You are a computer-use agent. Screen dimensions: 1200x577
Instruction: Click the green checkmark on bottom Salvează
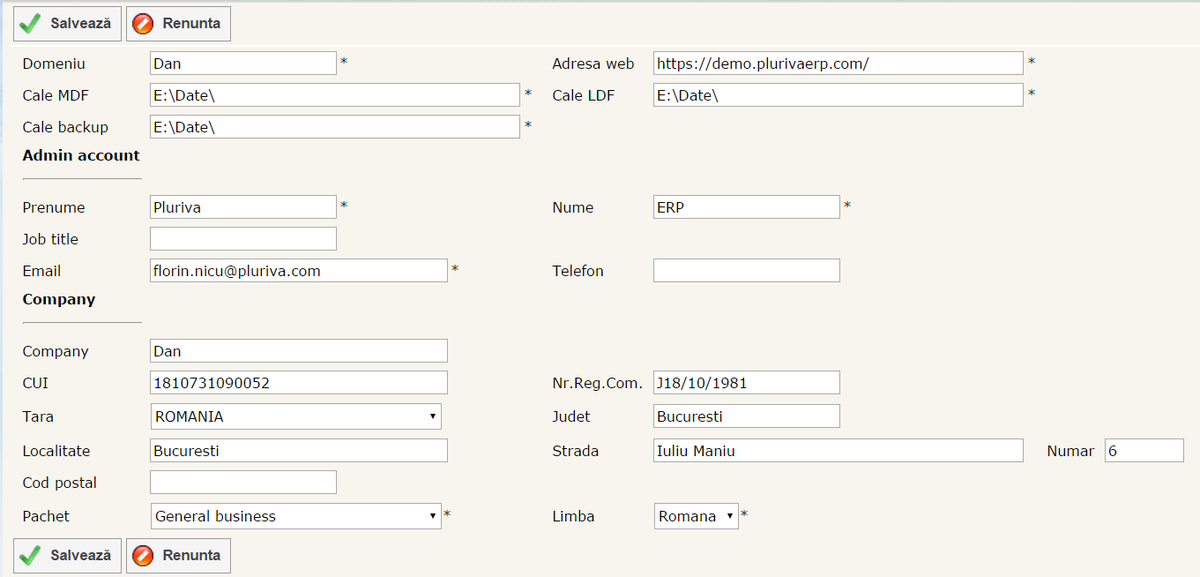click(31, 555)
